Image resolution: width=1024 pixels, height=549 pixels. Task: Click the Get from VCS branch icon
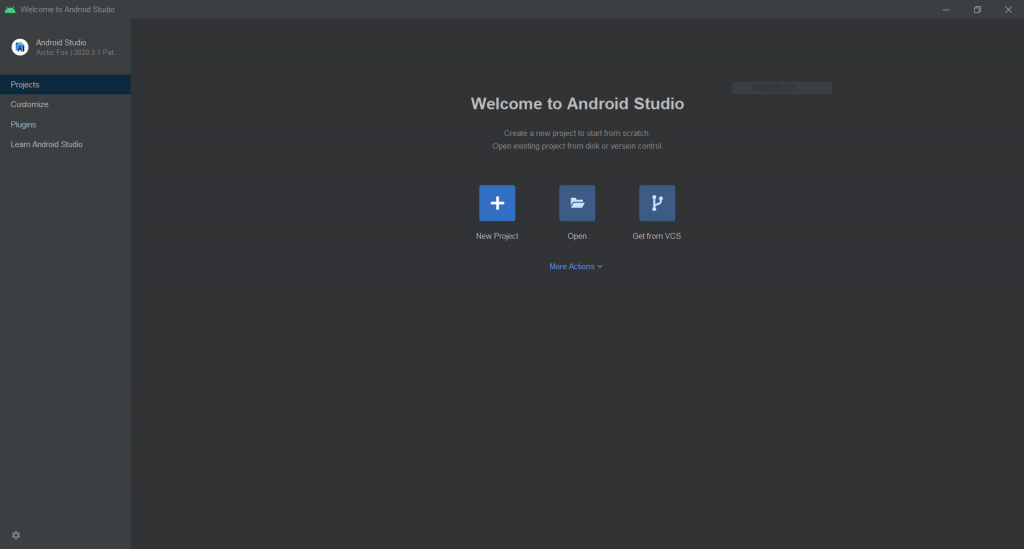coord(657,203)
